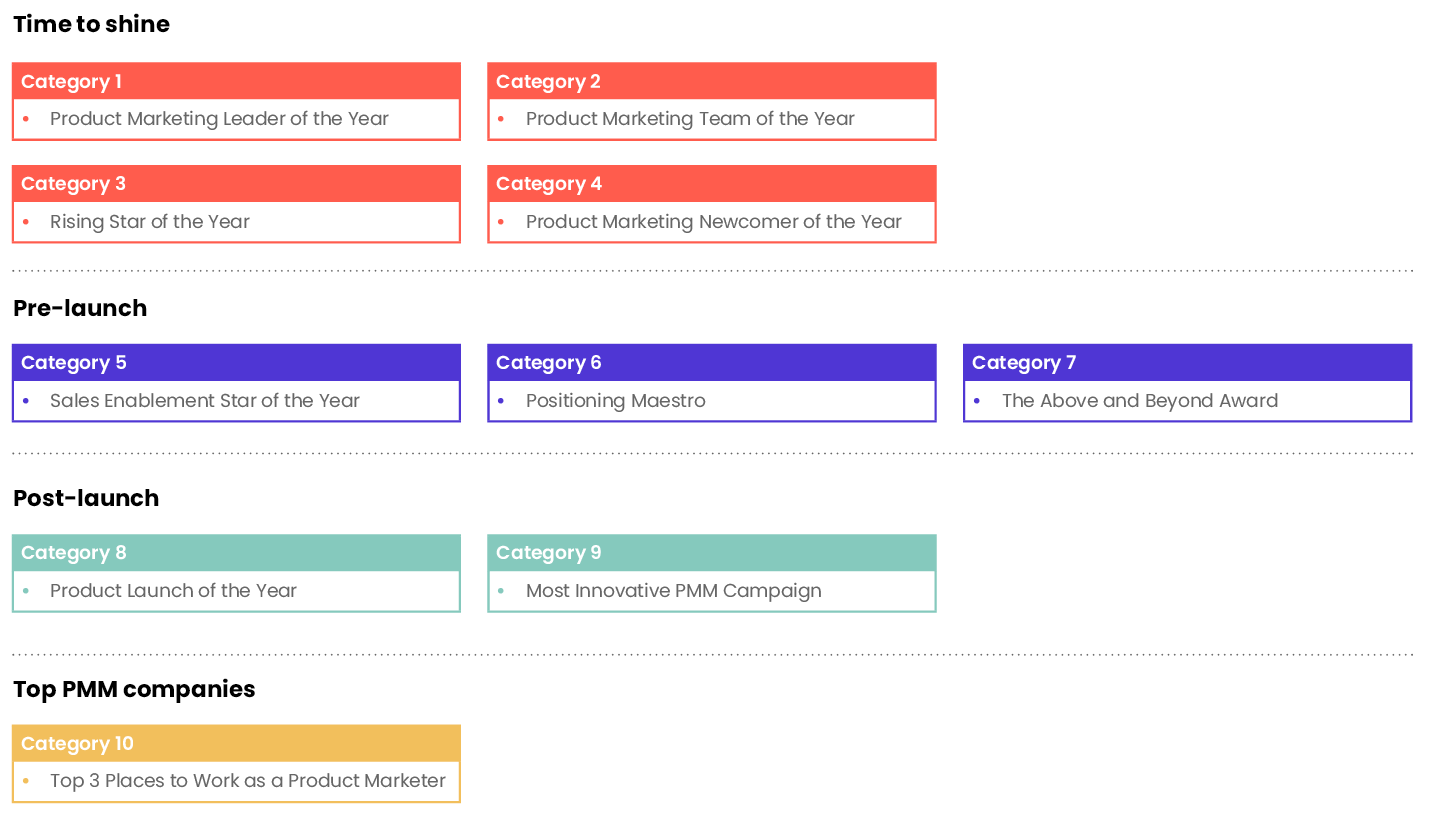This screenshot has width=1431, height=820.
Task: Select the Category 2 header
Action: (x=712, y=81)
